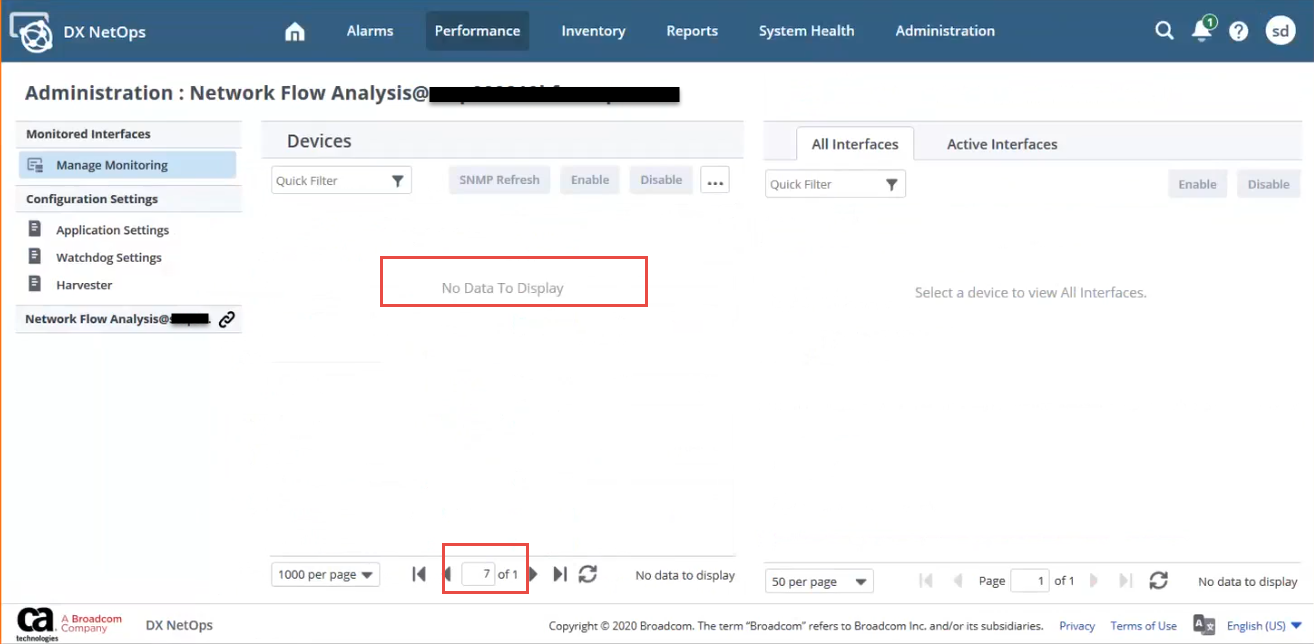The image size is (1314, 644).
Task: Click the CA Broadcom logo in footer
Action: [x=69, y=623]
